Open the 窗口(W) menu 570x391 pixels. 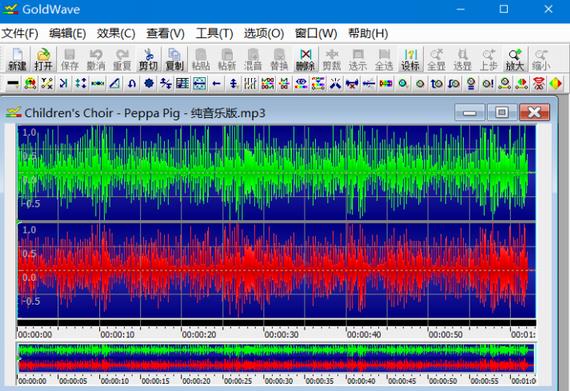pyautogui.click(x=316, y=33)
